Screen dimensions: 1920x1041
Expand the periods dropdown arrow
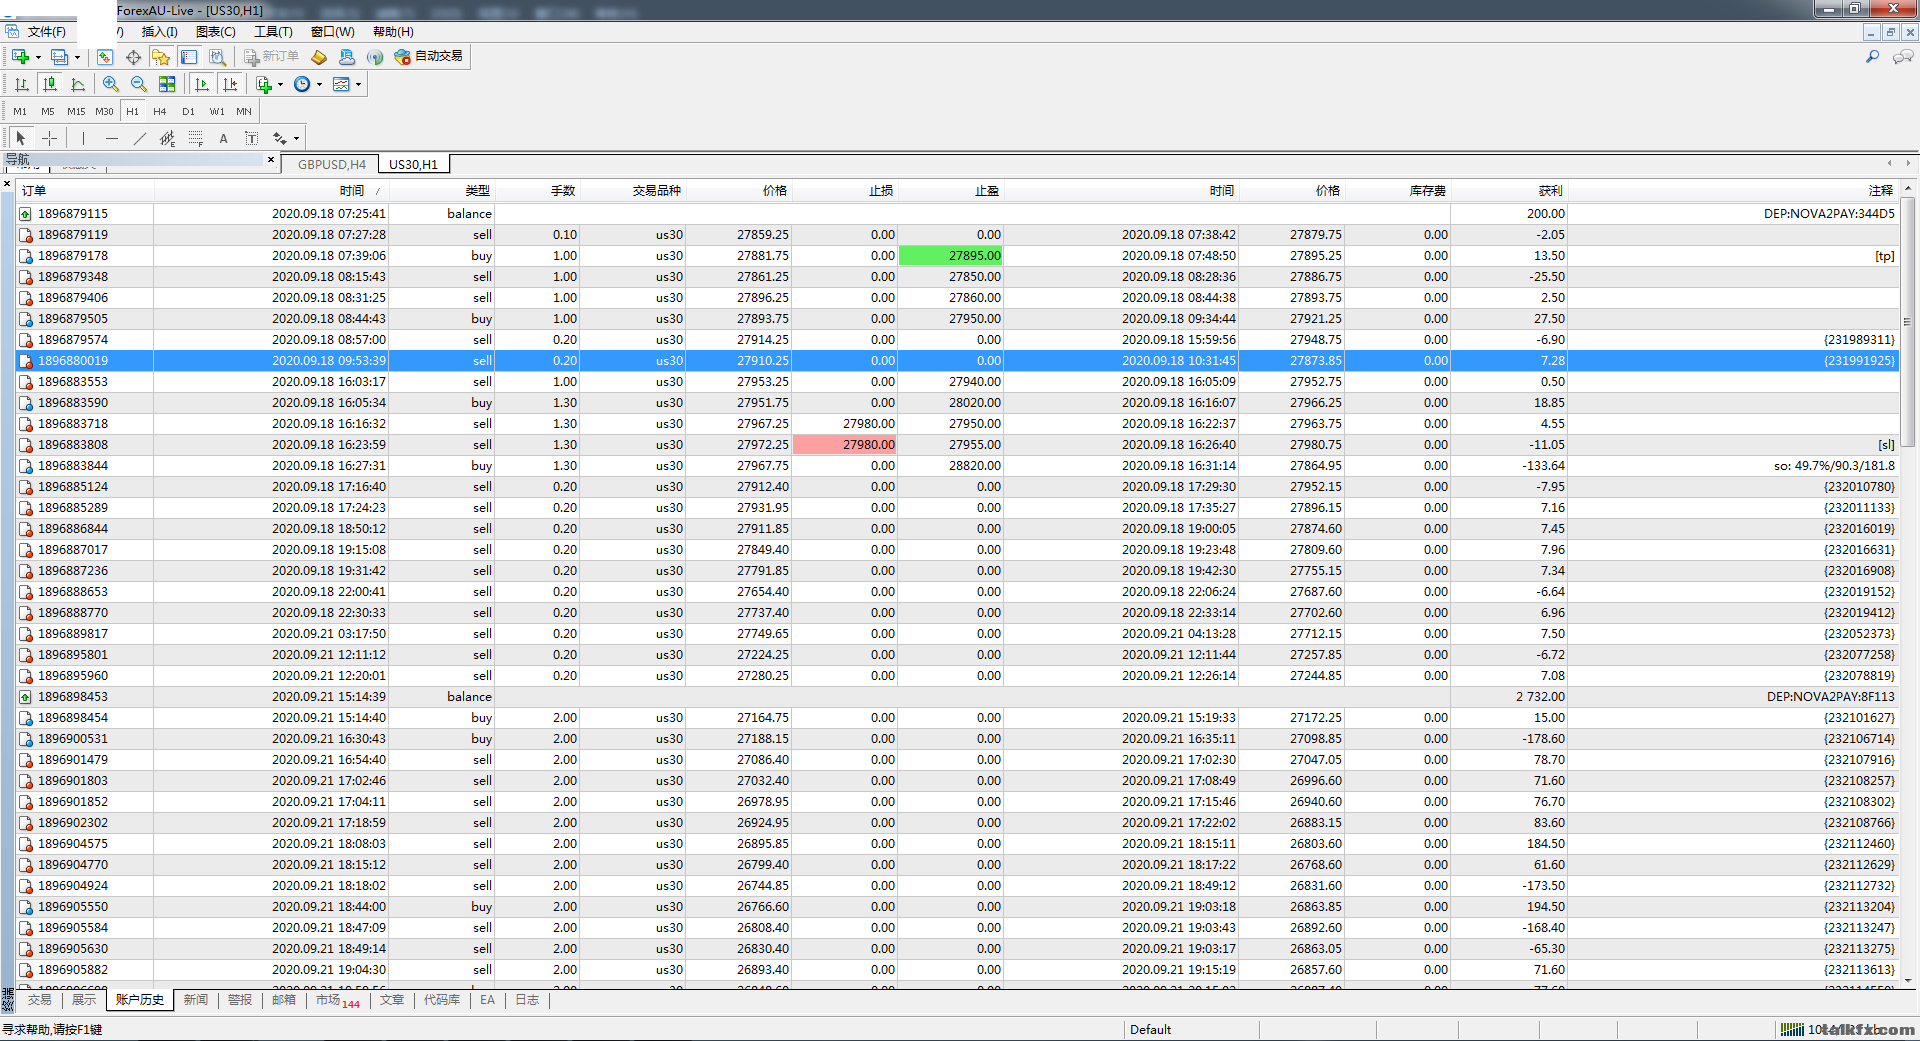point(319,85)
